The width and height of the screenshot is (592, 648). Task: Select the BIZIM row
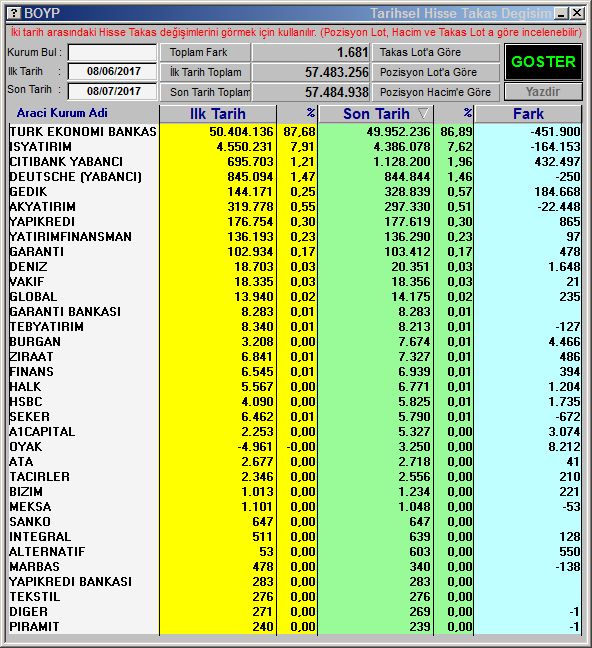click(x=295, y=492)
